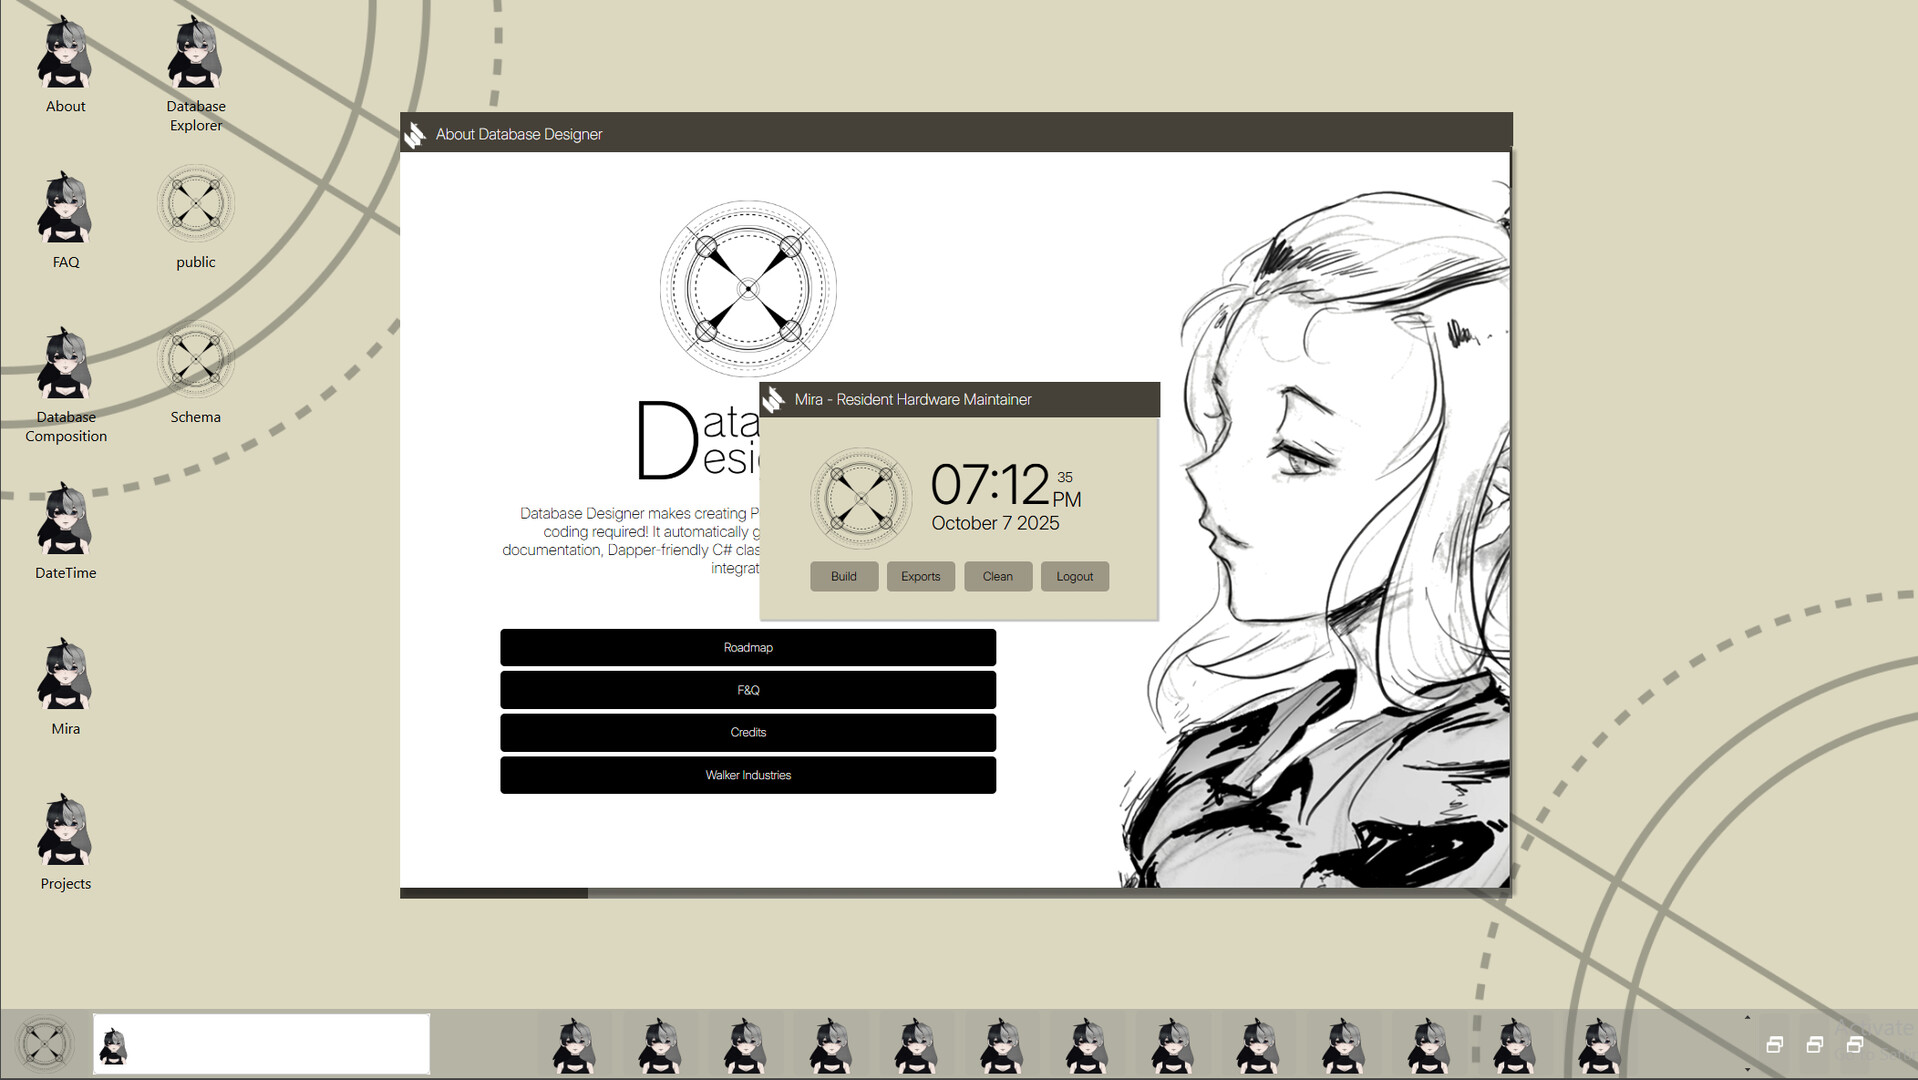The width and height of the screenshot is (1918, 1080).
Task: Open the Walker Industries link
Action: (748, 775)
